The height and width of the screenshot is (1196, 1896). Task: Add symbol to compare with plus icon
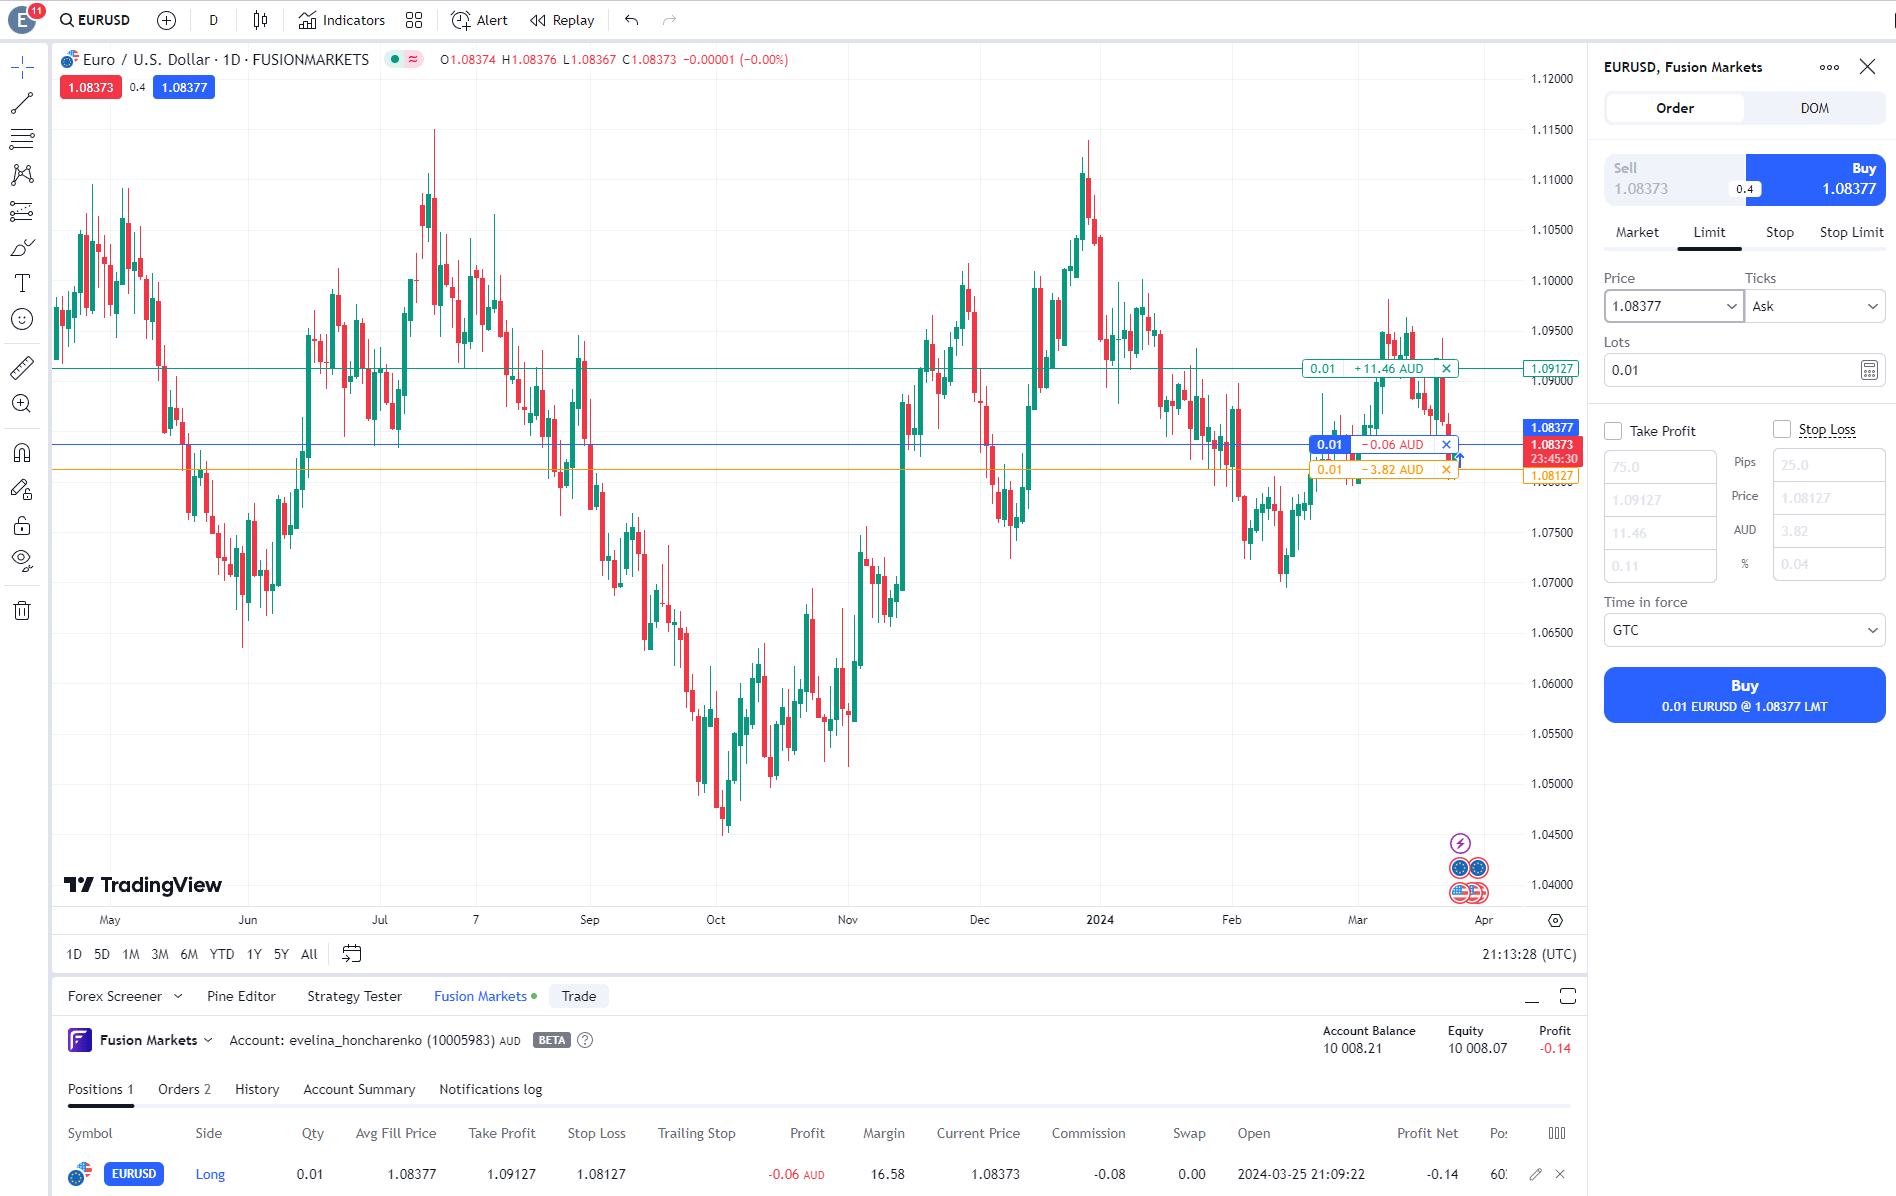pos(166,20)
